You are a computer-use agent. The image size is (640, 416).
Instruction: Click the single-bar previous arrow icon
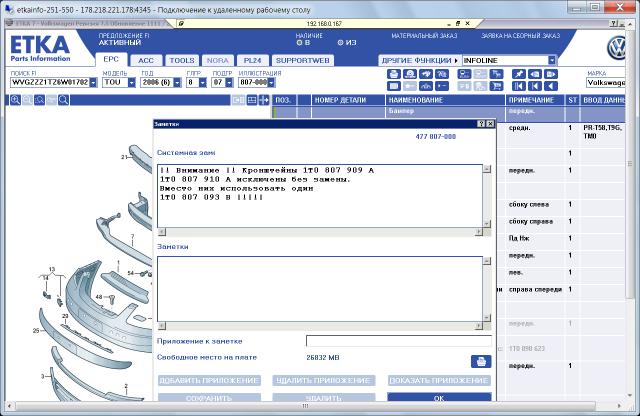(x=535, y=86)
